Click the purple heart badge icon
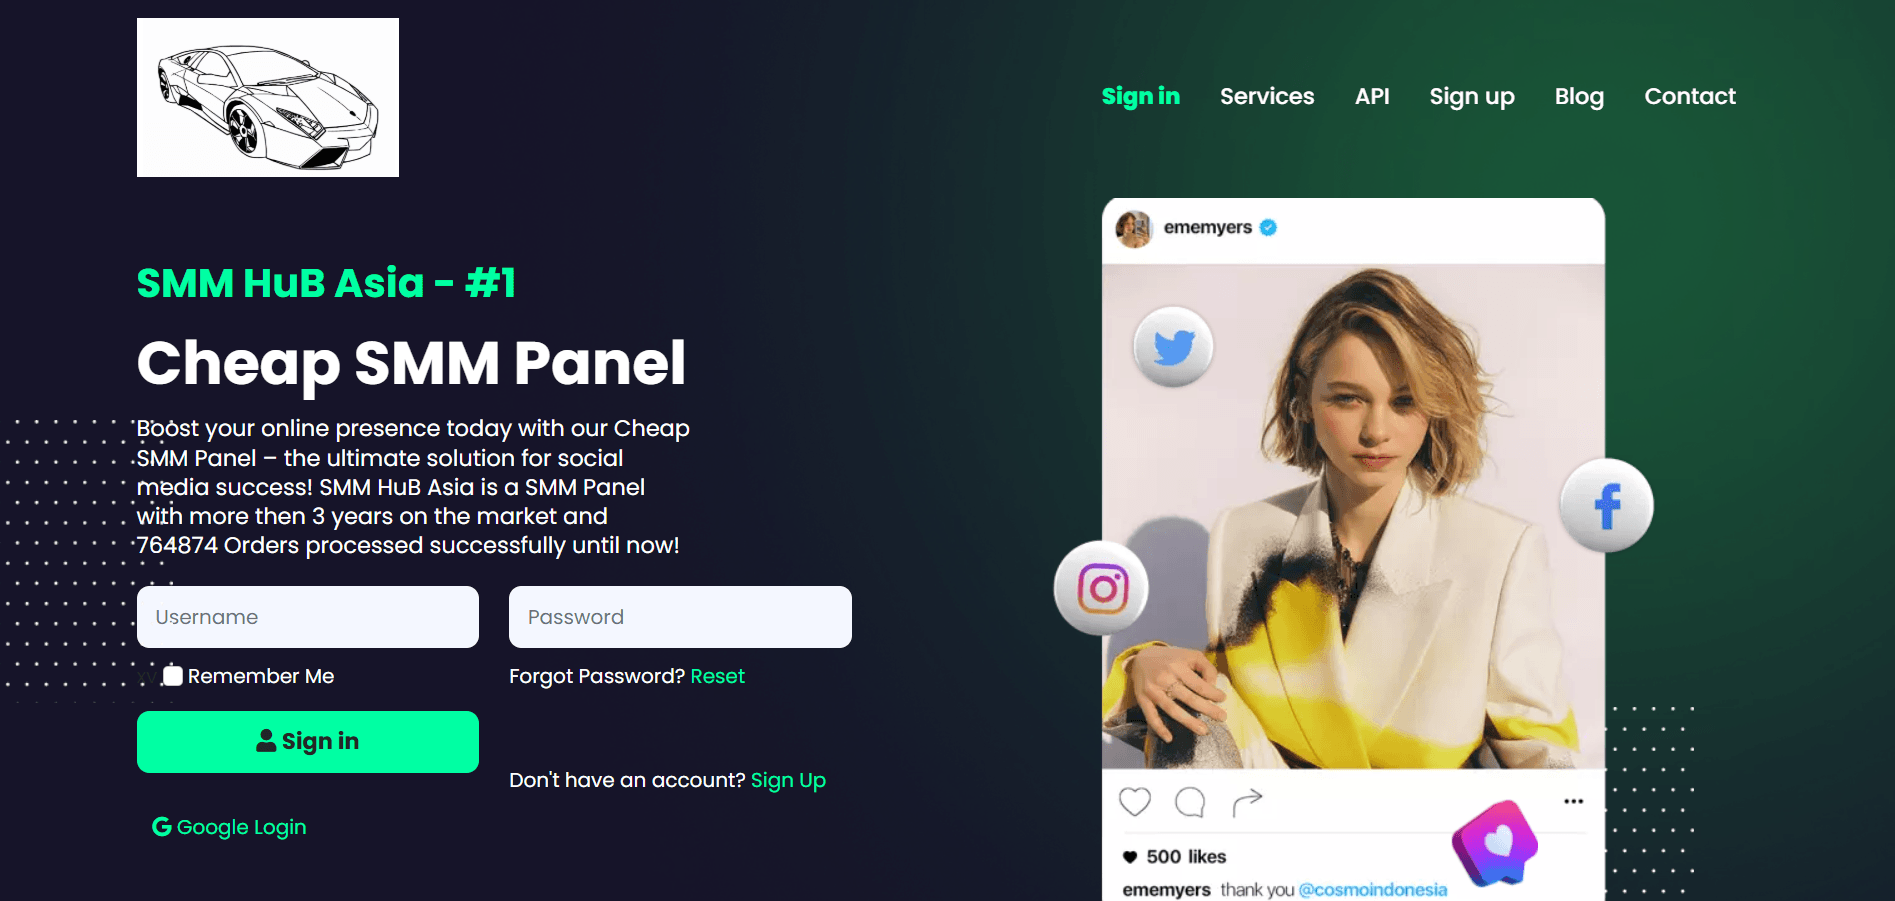The width and height of the screenshot is (1895, 901). tap(1495, 843)
